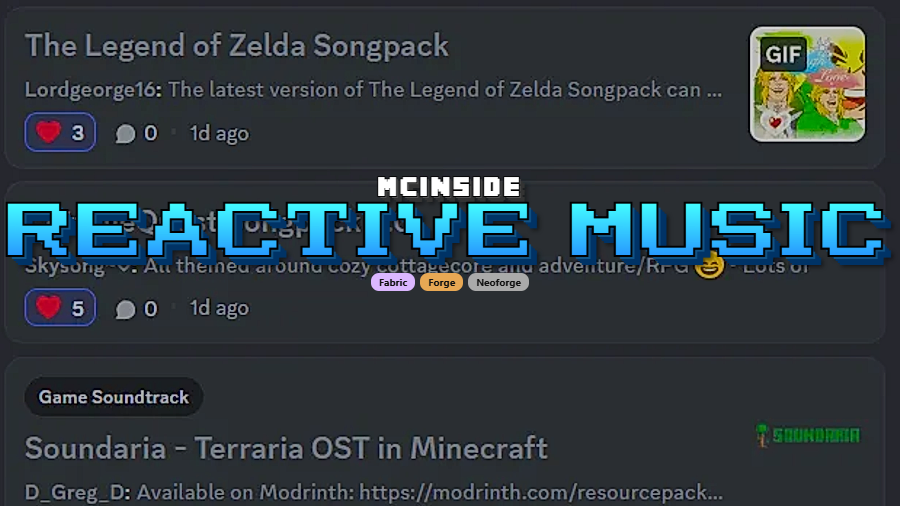Click the grinning emoji in Skysong post
This screenshot has width=900, height=506.
(709, 265)
